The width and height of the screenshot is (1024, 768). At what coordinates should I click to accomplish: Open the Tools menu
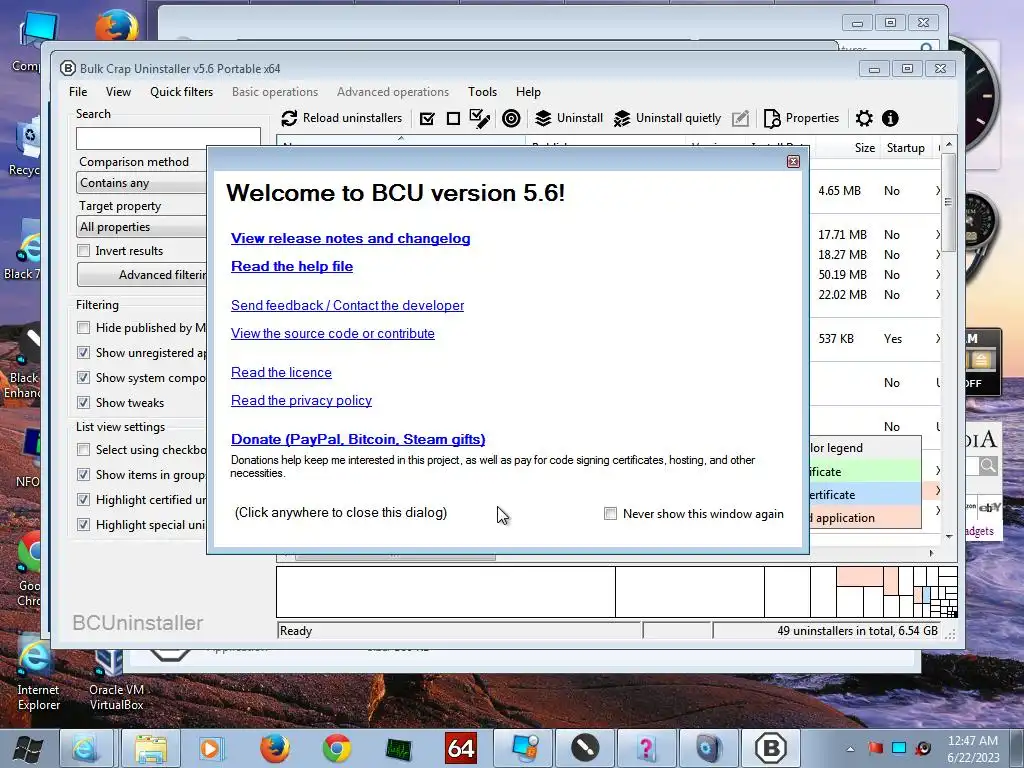click(482, 92)
